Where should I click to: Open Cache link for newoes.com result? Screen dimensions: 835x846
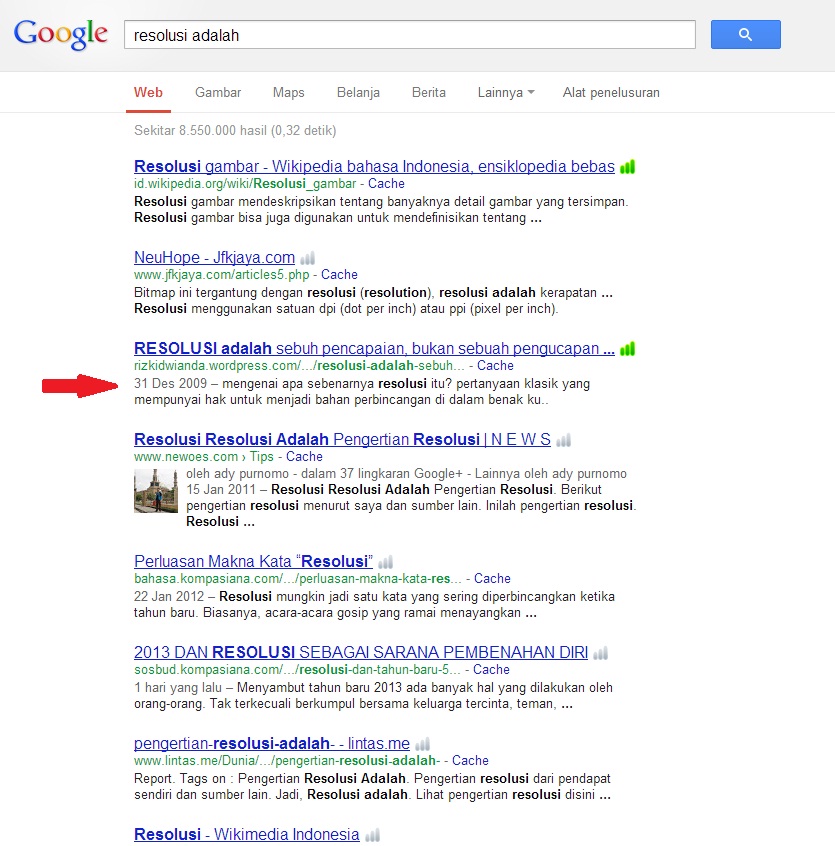coord(304,457)
